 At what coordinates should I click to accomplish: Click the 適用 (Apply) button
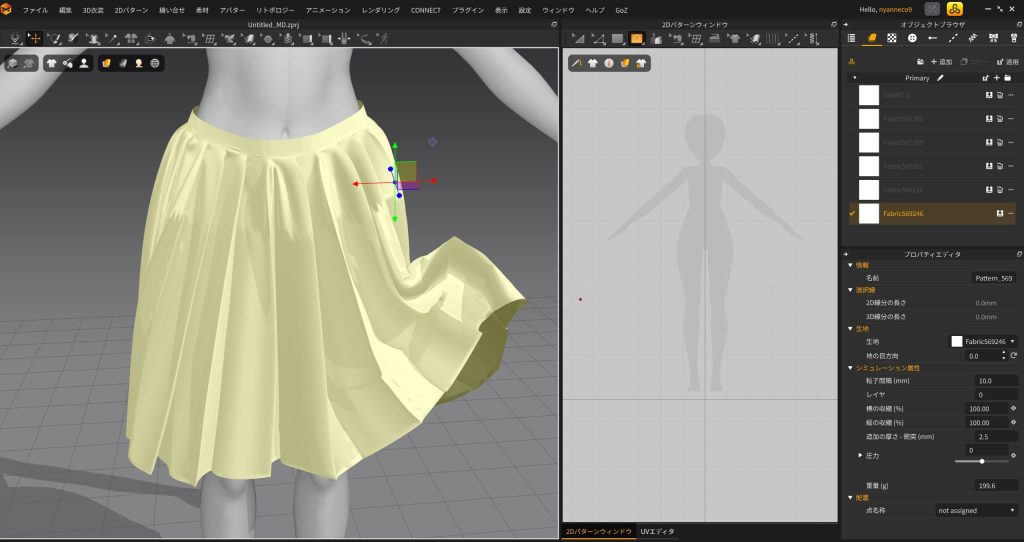point(1006,62)
